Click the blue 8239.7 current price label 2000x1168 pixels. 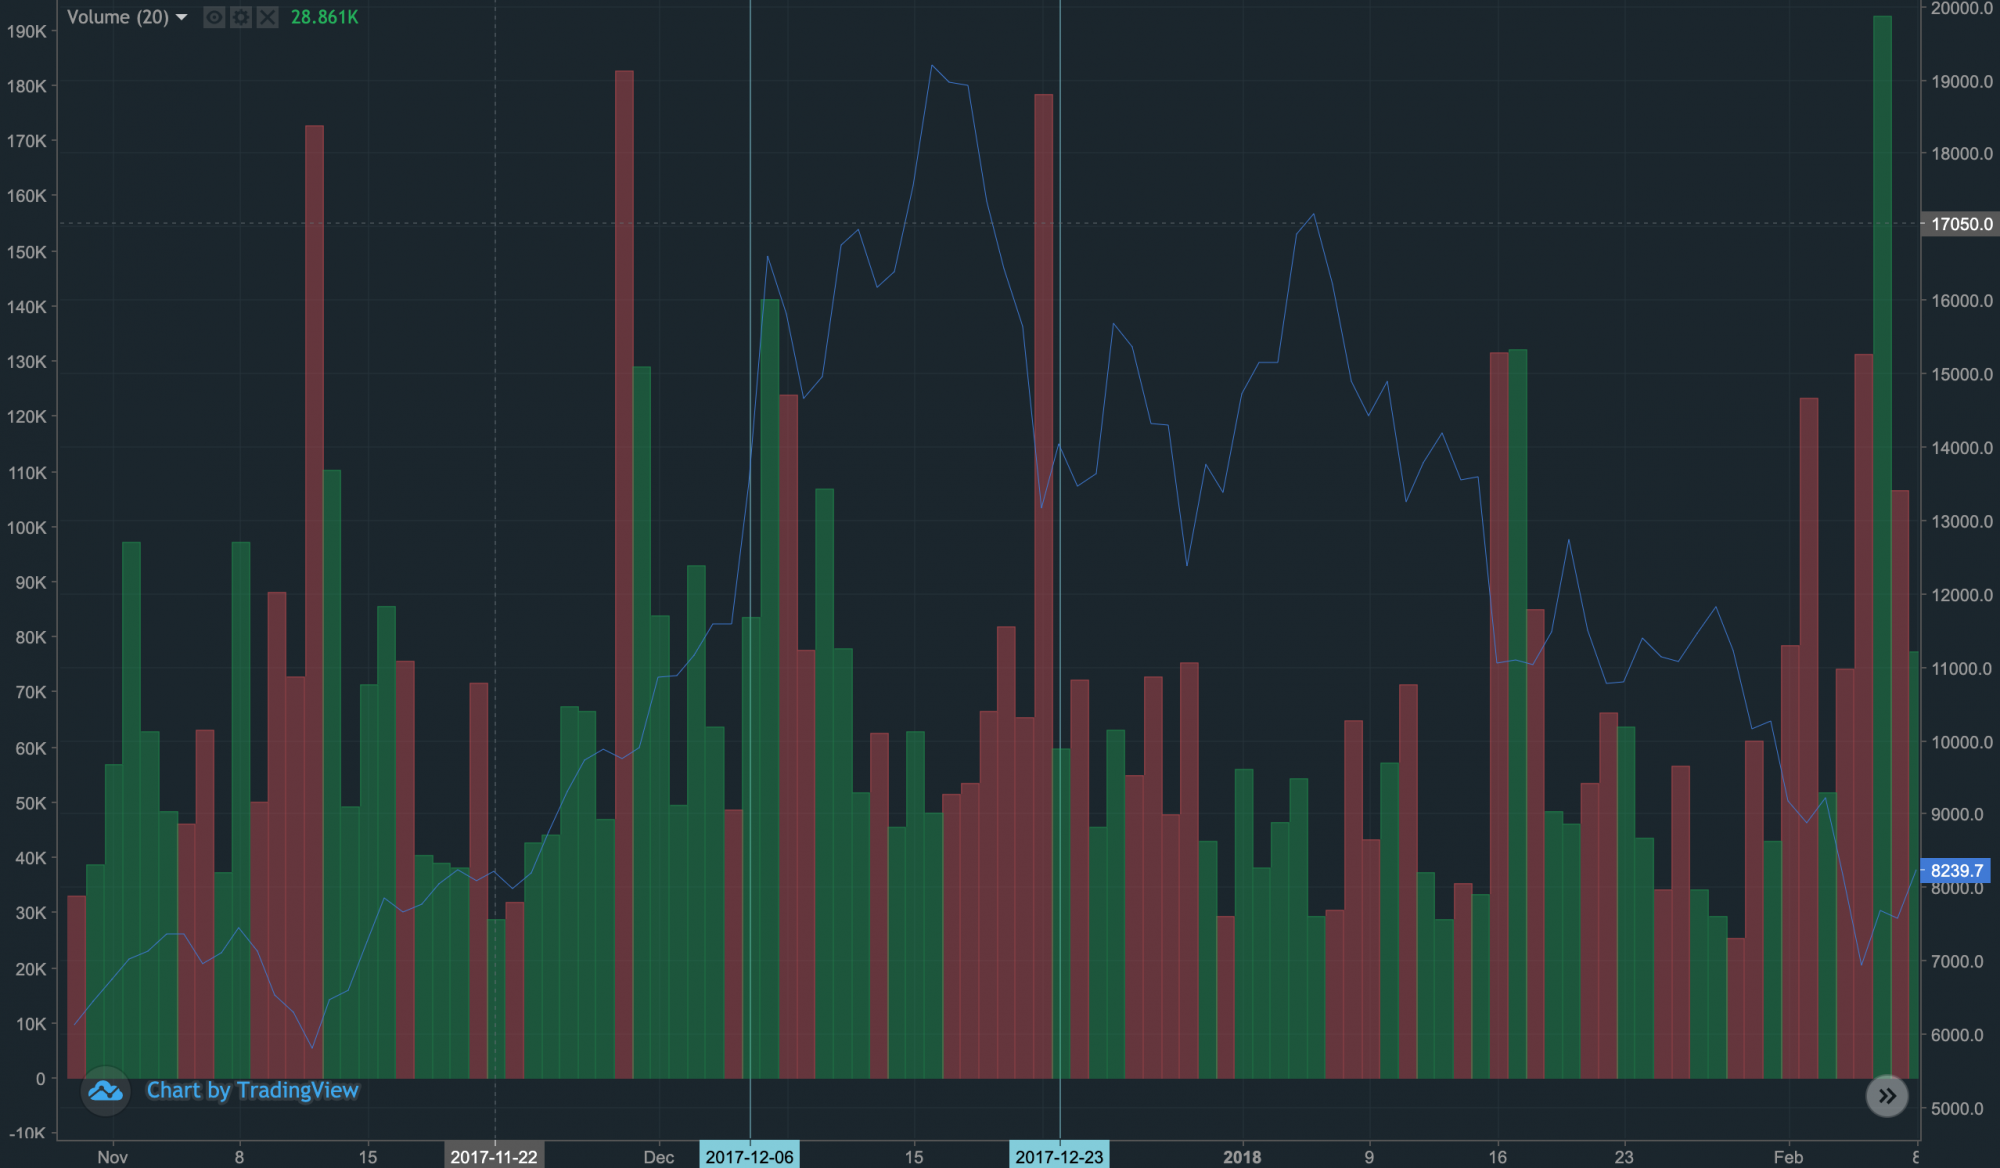coord(1956,871)
